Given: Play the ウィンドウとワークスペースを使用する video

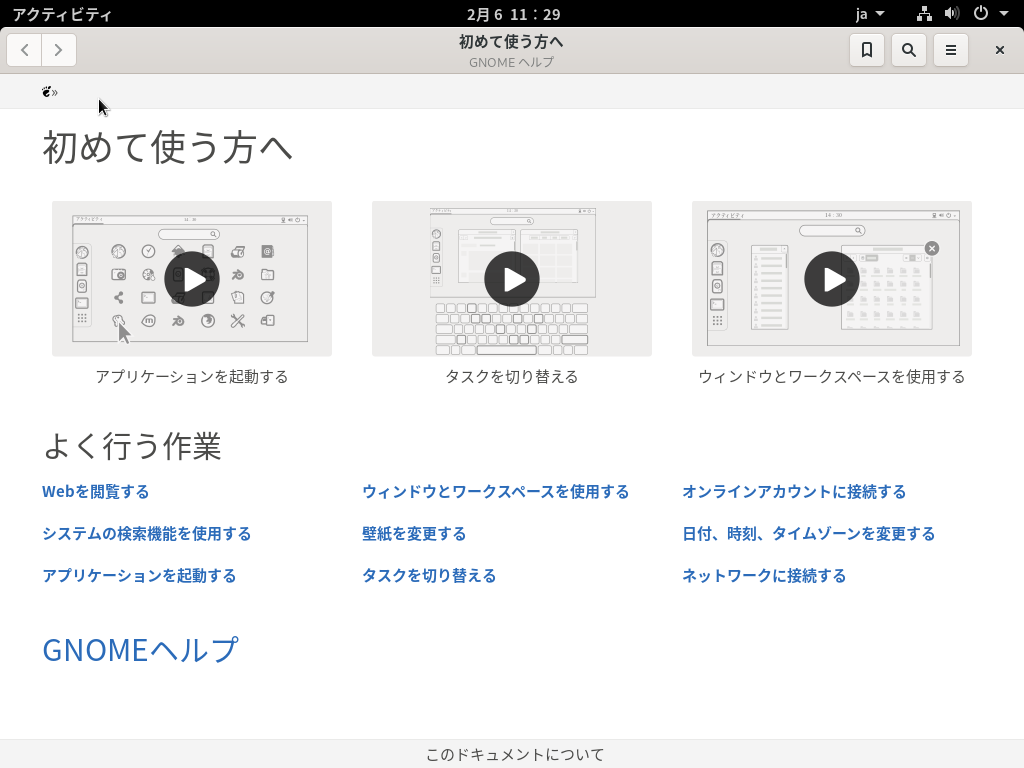Looking at the screenshot, I should 832,279.
